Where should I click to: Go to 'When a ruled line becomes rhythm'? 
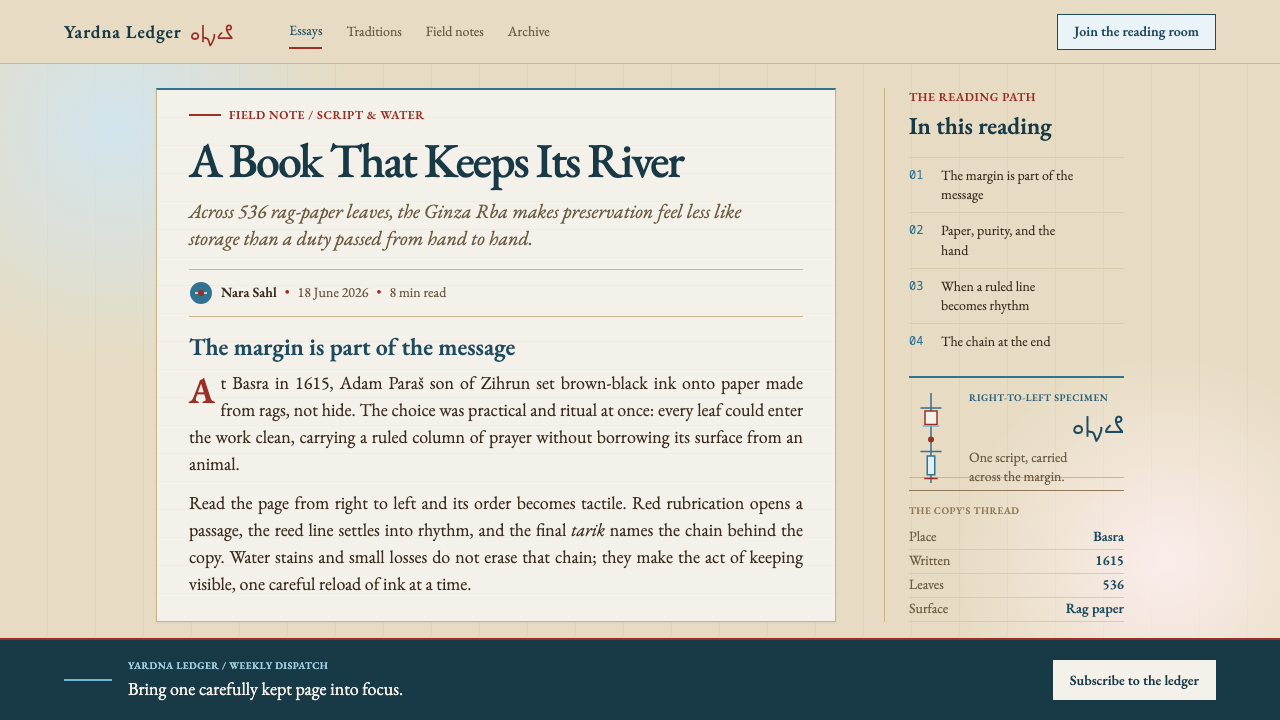(1016, 296)
